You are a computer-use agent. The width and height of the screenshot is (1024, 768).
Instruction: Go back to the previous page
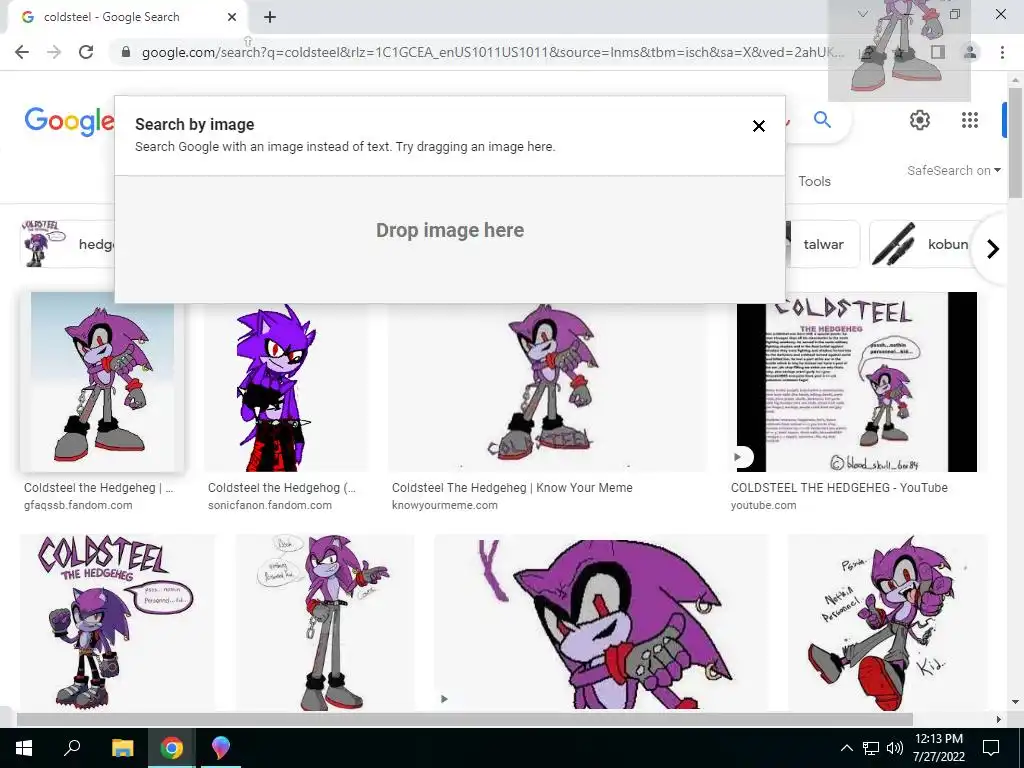[x=22, y=52]
